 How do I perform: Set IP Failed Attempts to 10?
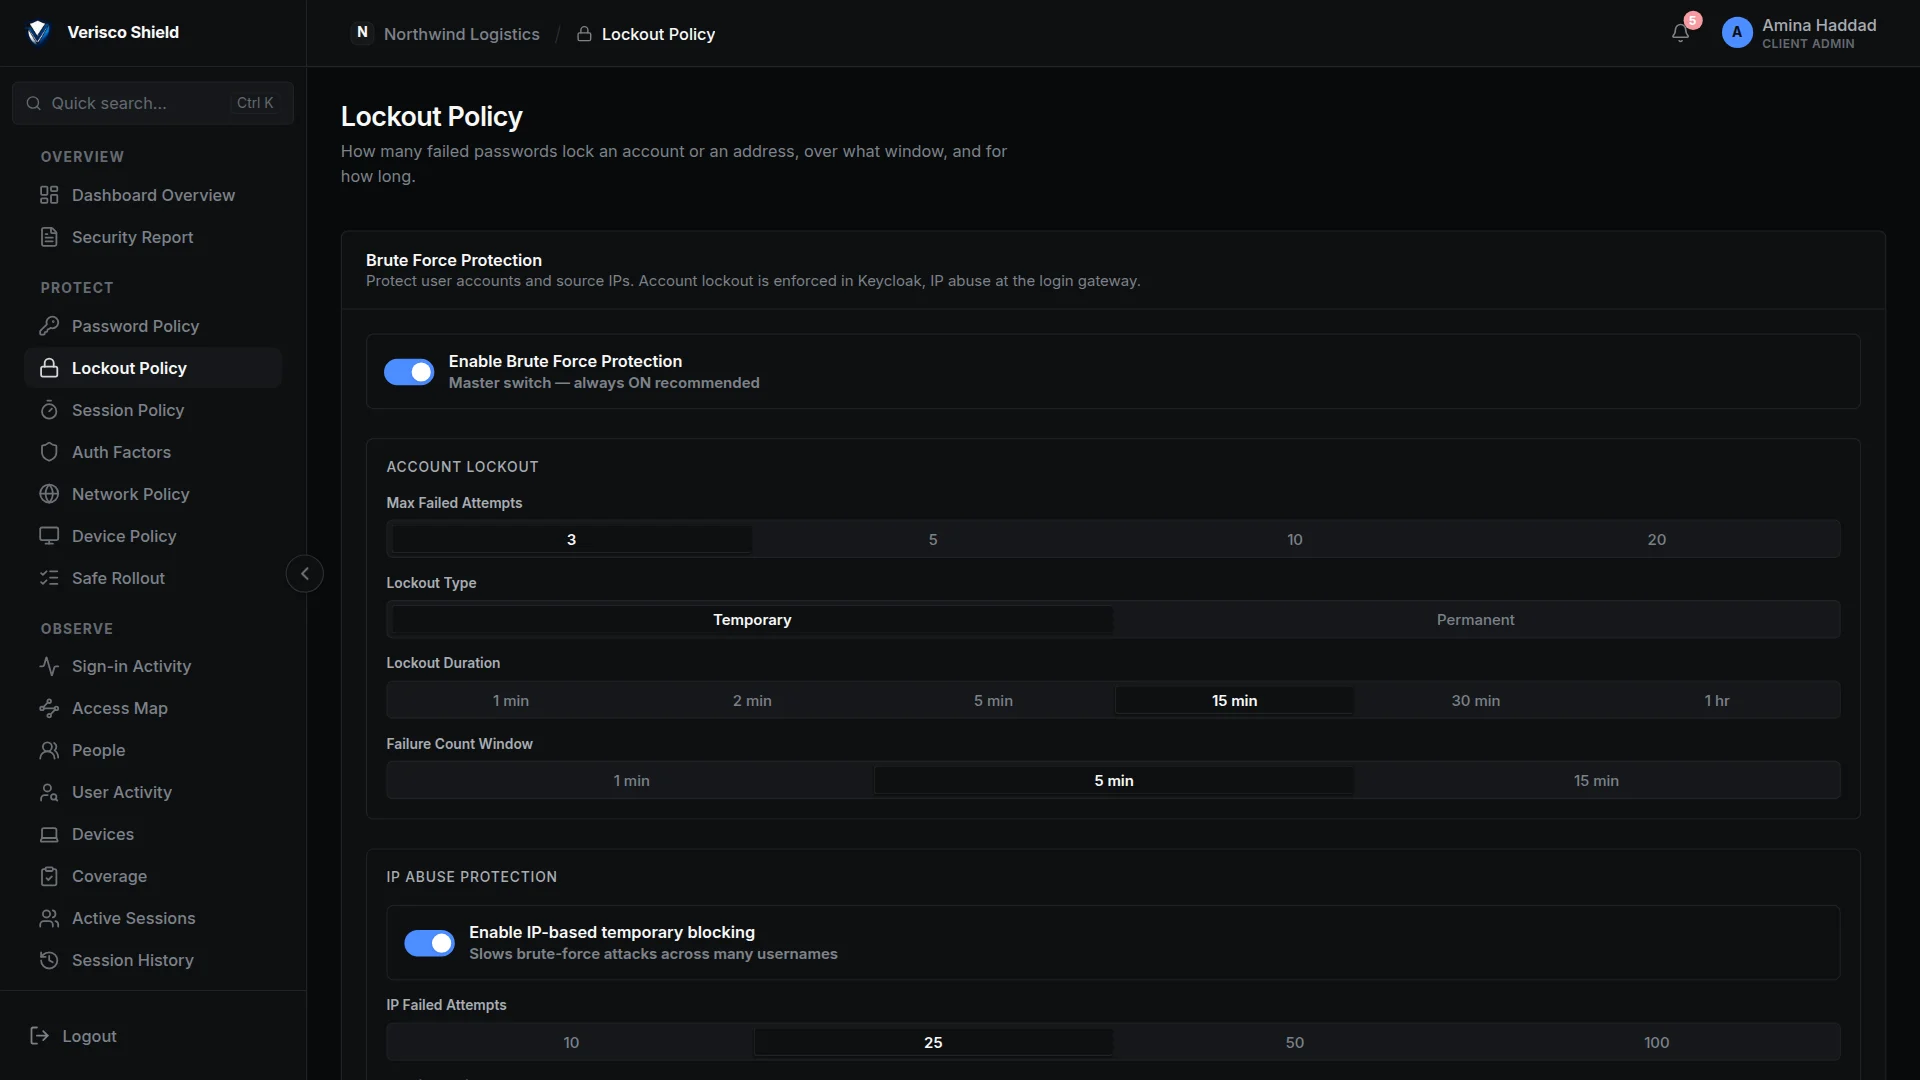(x=571, y=1042)
